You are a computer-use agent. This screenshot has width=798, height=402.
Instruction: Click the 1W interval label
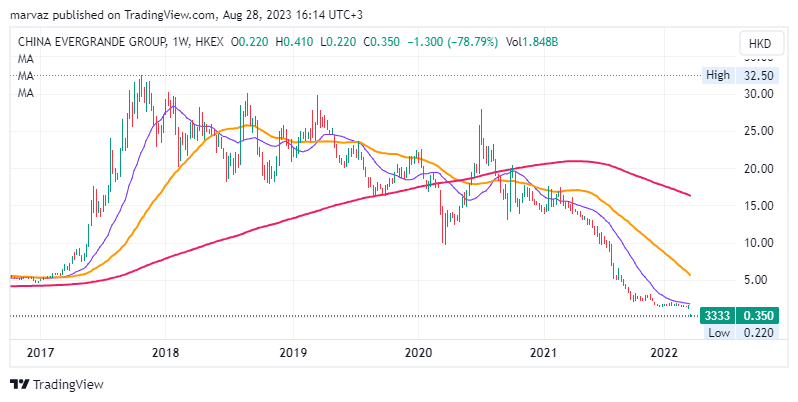[180, 42]
